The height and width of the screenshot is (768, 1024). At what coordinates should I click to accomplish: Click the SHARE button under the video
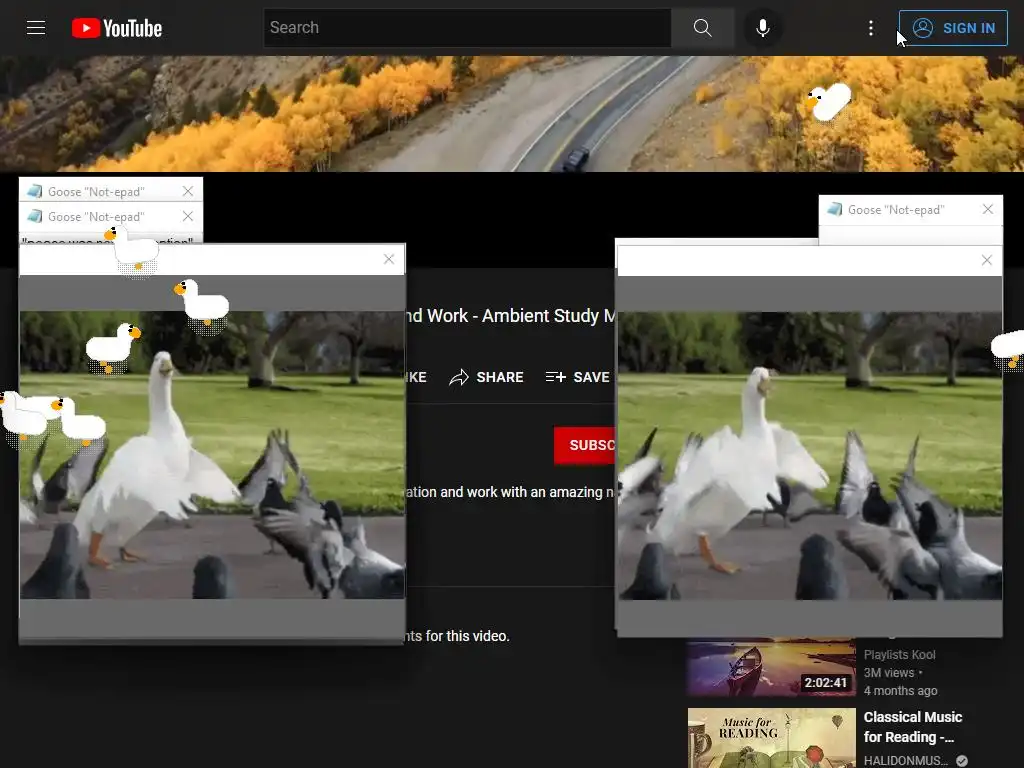click(x=487, y=377)
